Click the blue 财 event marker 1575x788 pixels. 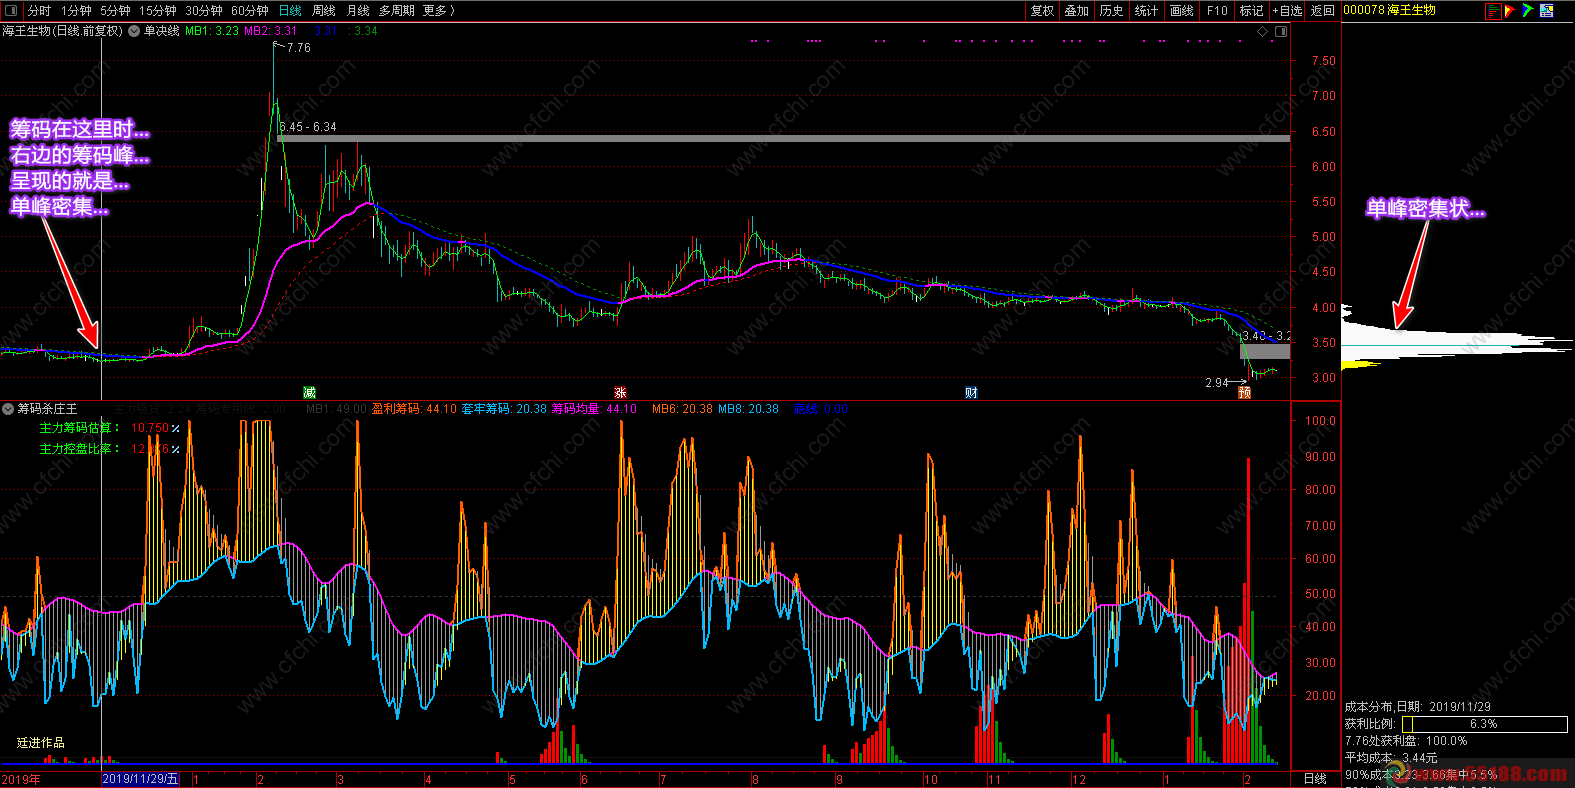(971, 393)
